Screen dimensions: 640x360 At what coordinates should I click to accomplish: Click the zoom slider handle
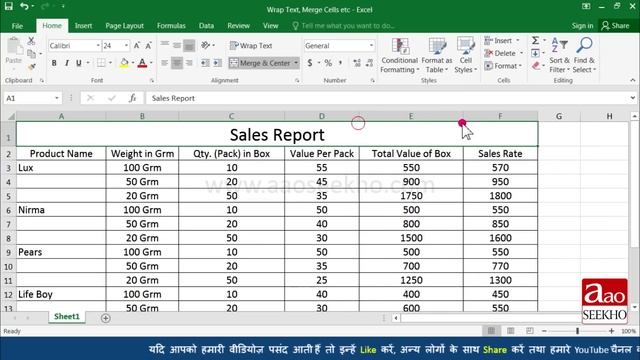tap(578, 331)
